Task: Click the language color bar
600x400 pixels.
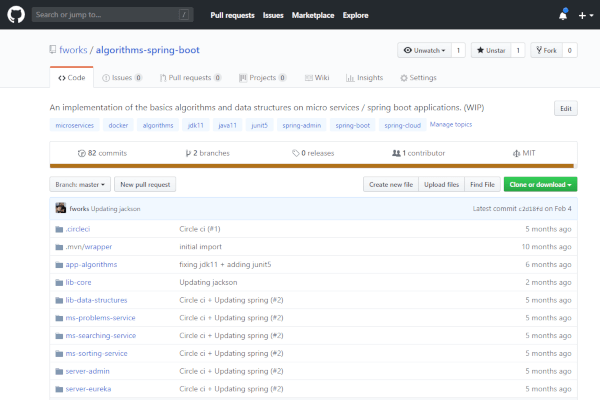Action: click(x=312, y=166)
